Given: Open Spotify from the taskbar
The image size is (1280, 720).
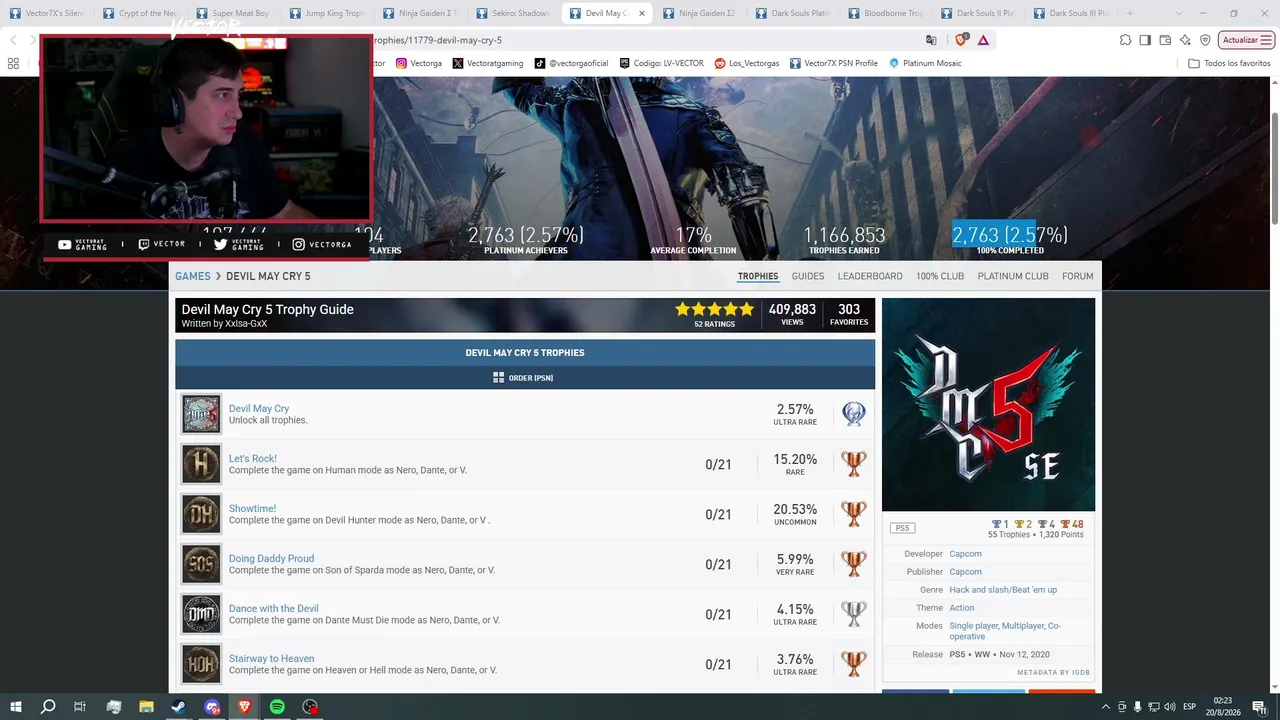Looking at the screenshot, I should tap(277, 707).
